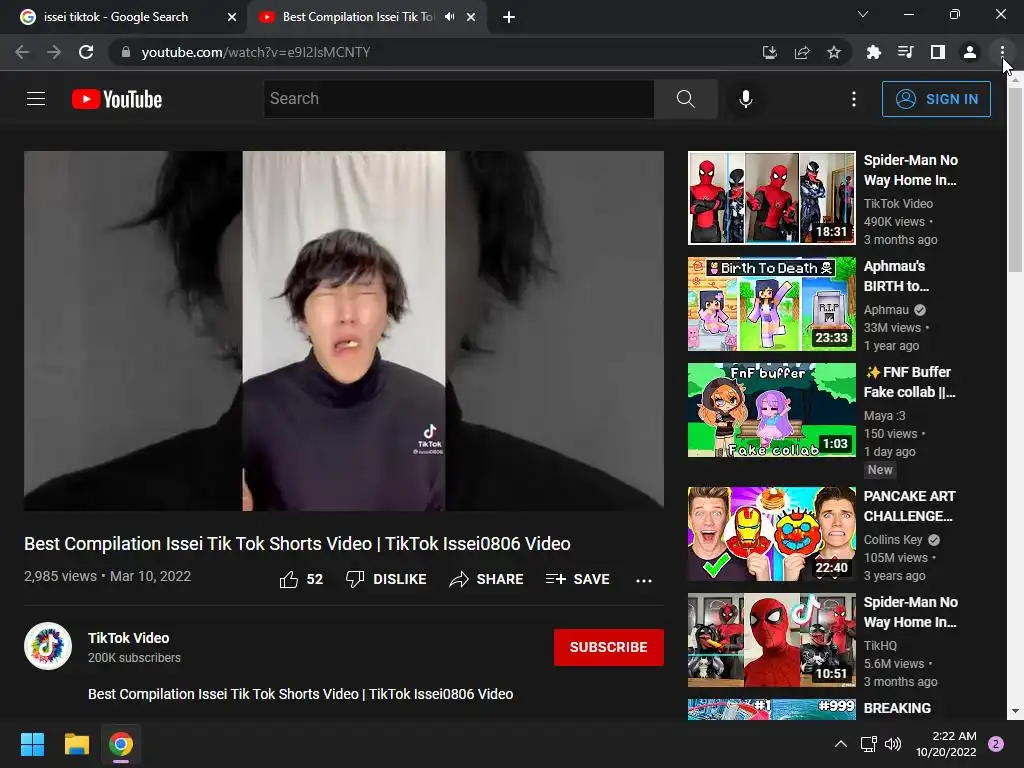Open Spider-Man No Way Home 10:51 thumbnail
The height and width of the screenshot is (768, 1024).
click(x=771, y=640)
